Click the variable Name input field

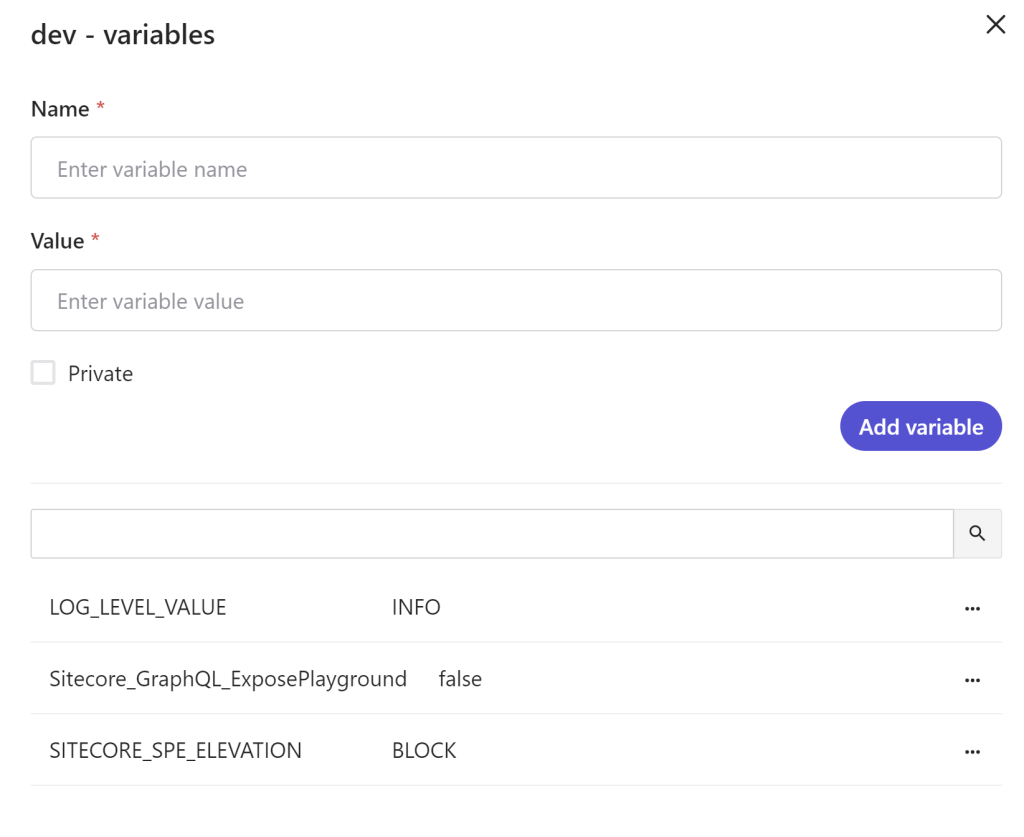[x=516, y=168]
